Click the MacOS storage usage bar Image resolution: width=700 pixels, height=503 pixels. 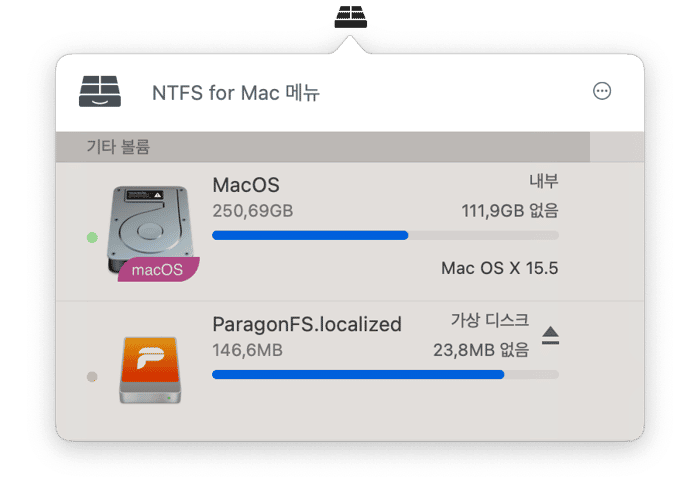(x=386, y=236)
